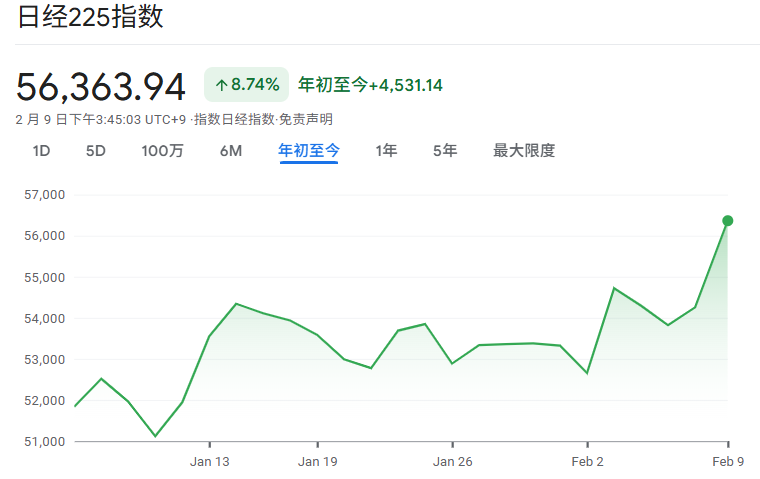
Task: Click the 日经225指数 title
Action: point(90,17)
